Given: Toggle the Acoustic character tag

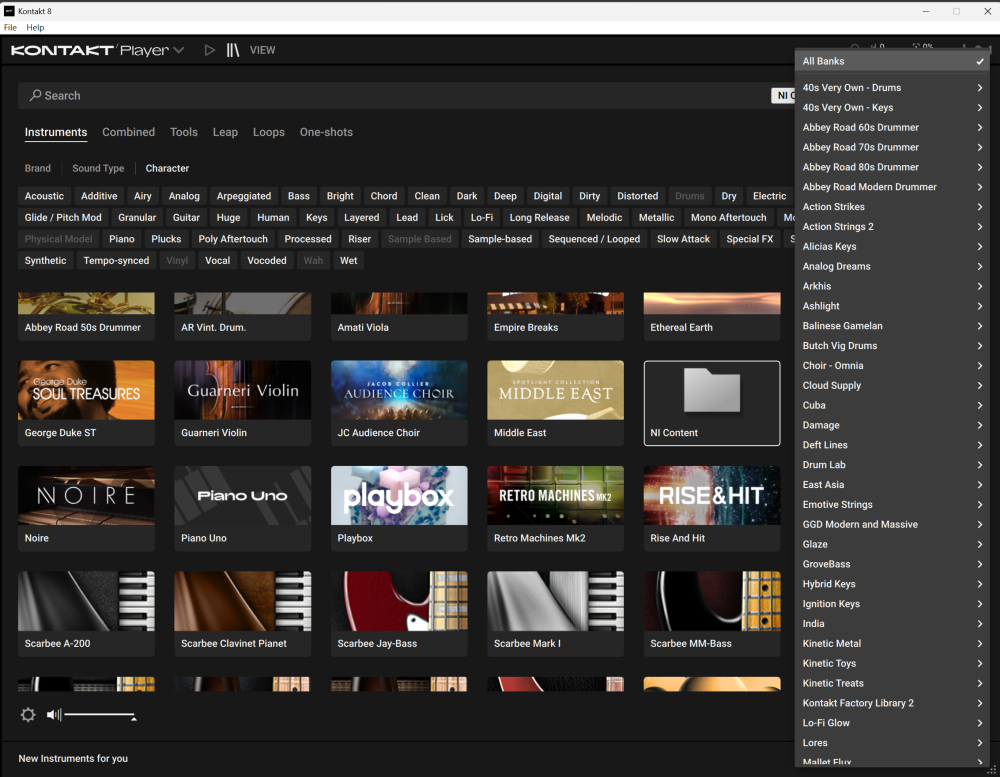Looking at the screenshot, I should click(x=44, y=196).
